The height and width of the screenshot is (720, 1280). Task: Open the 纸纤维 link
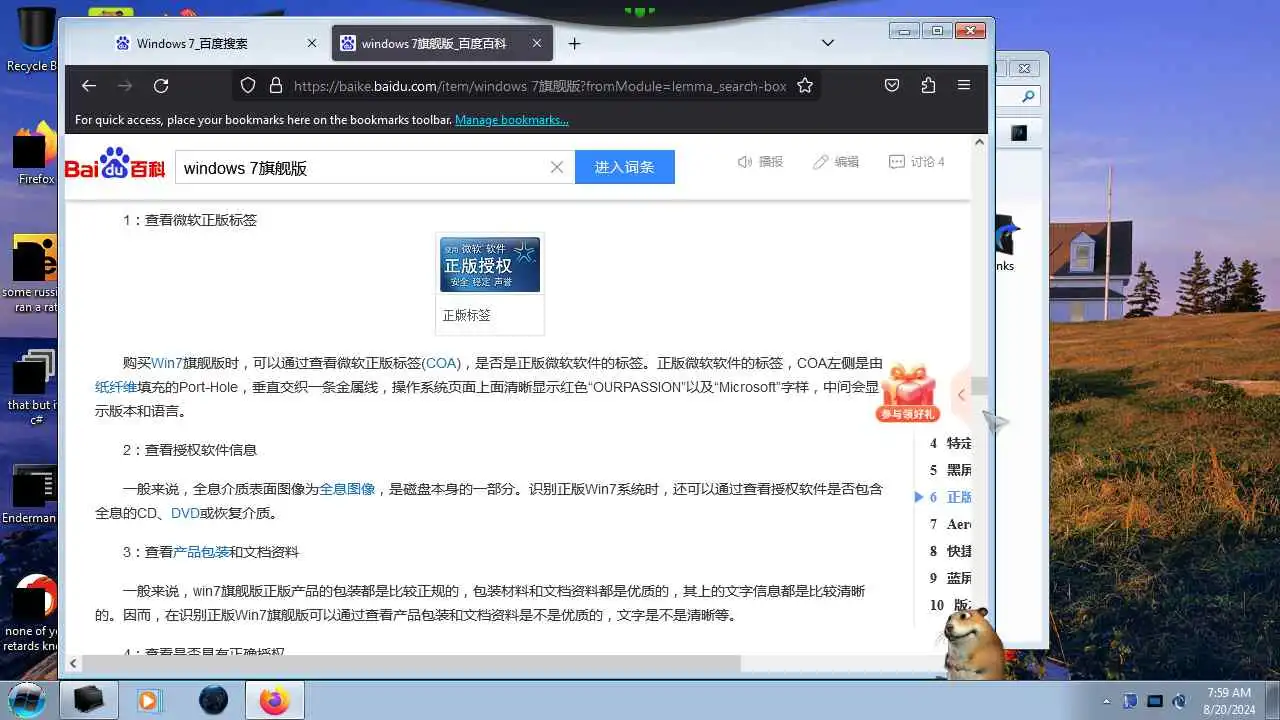click(x=116, y=387)
